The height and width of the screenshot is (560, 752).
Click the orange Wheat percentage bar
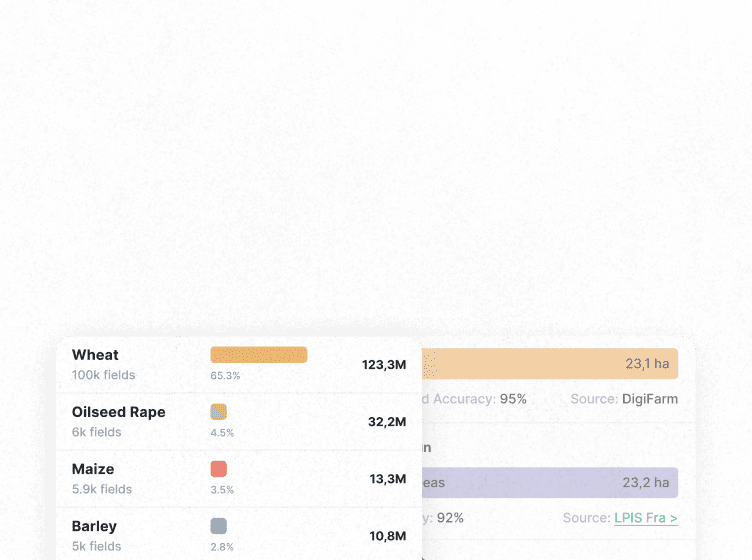[258, 355]
